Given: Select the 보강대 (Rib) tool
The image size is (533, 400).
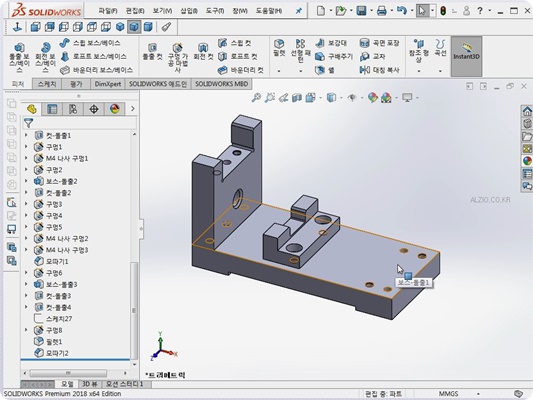Looking at the screenshot, I should [331, 43].
